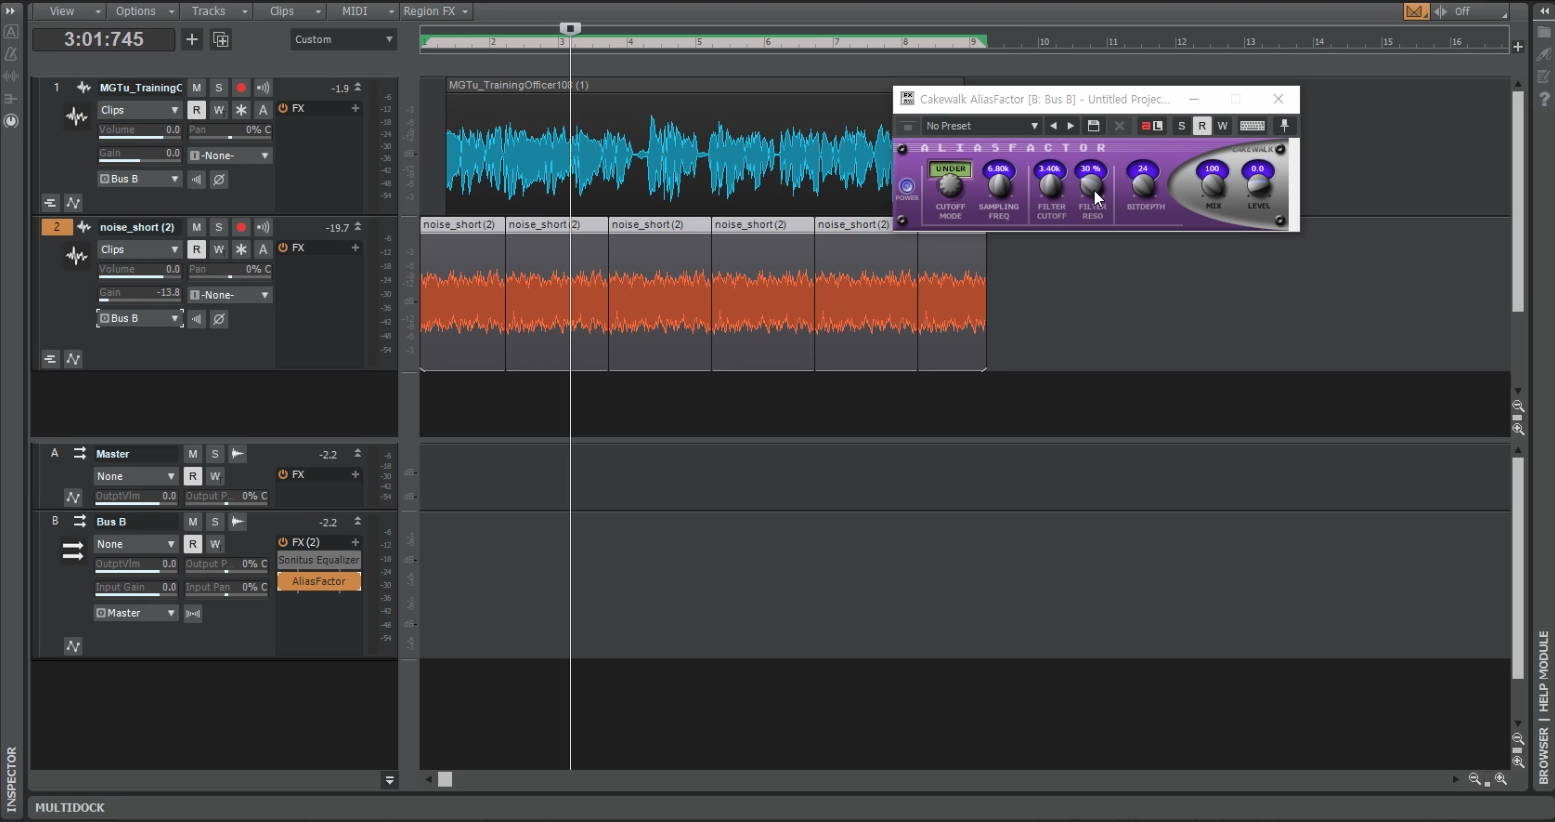Adjust Gain slider on noise_short (2) track
1555x822 pixels.
(x=139, y=294)
